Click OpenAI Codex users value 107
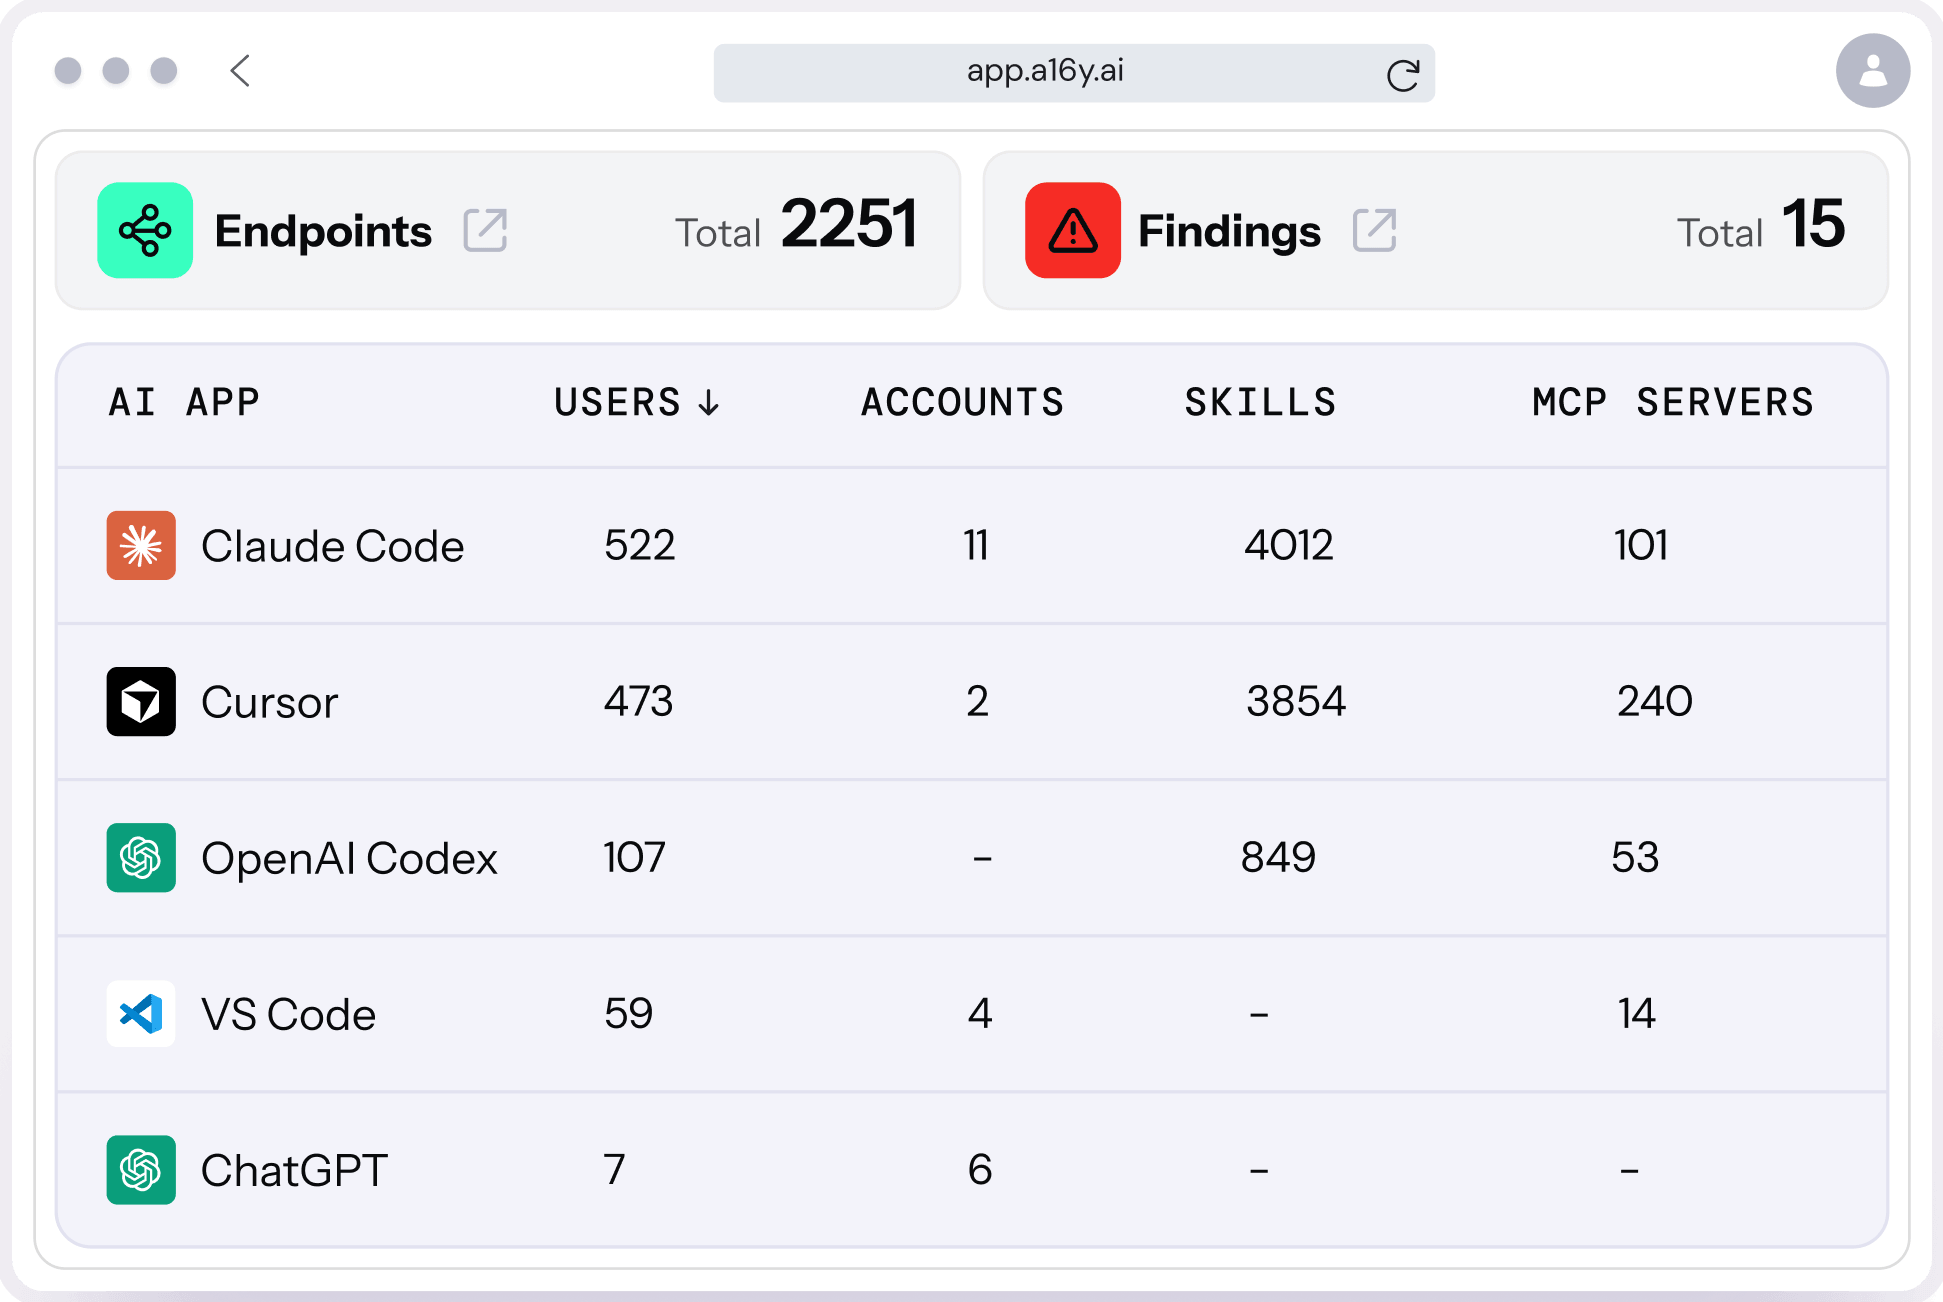The width and height of the screenshot is (1943, 1302). click(634, 857)
